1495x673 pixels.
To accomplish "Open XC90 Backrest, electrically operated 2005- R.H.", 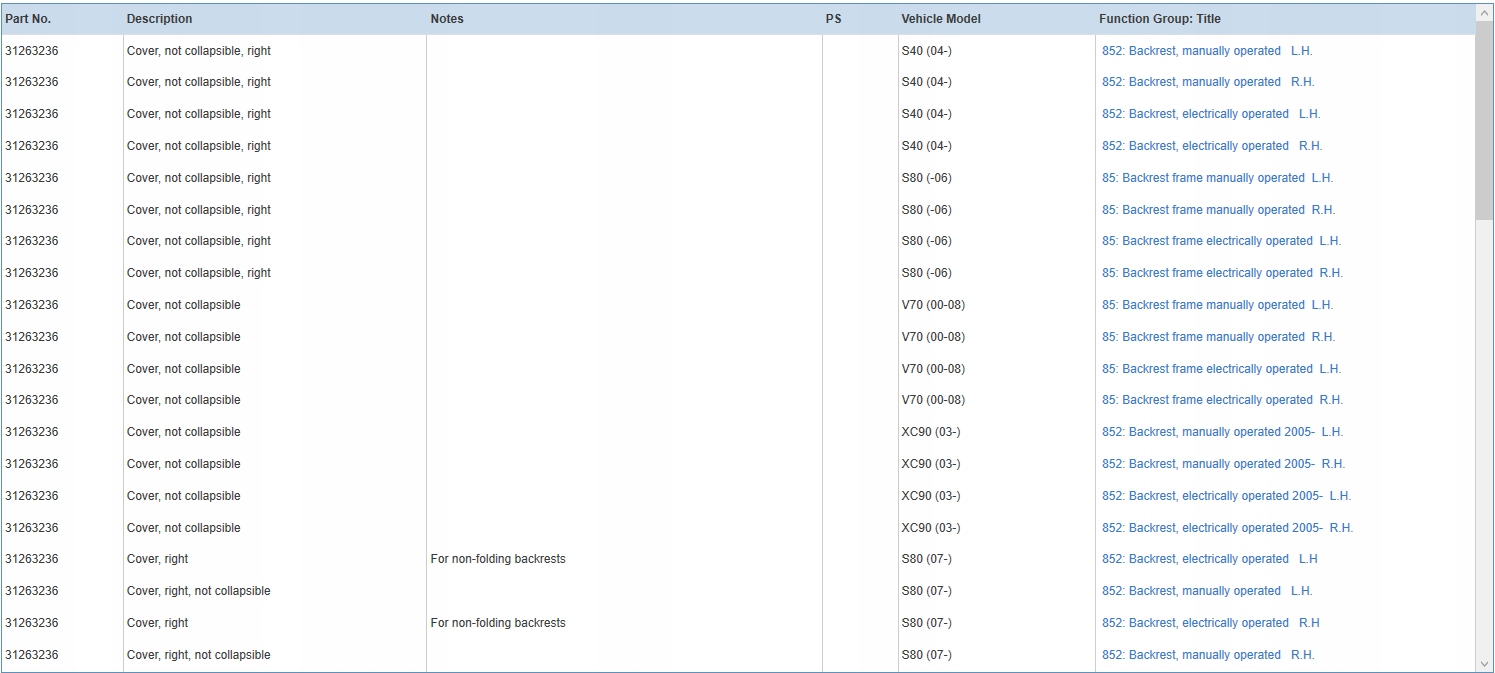I will point(1227,528).
